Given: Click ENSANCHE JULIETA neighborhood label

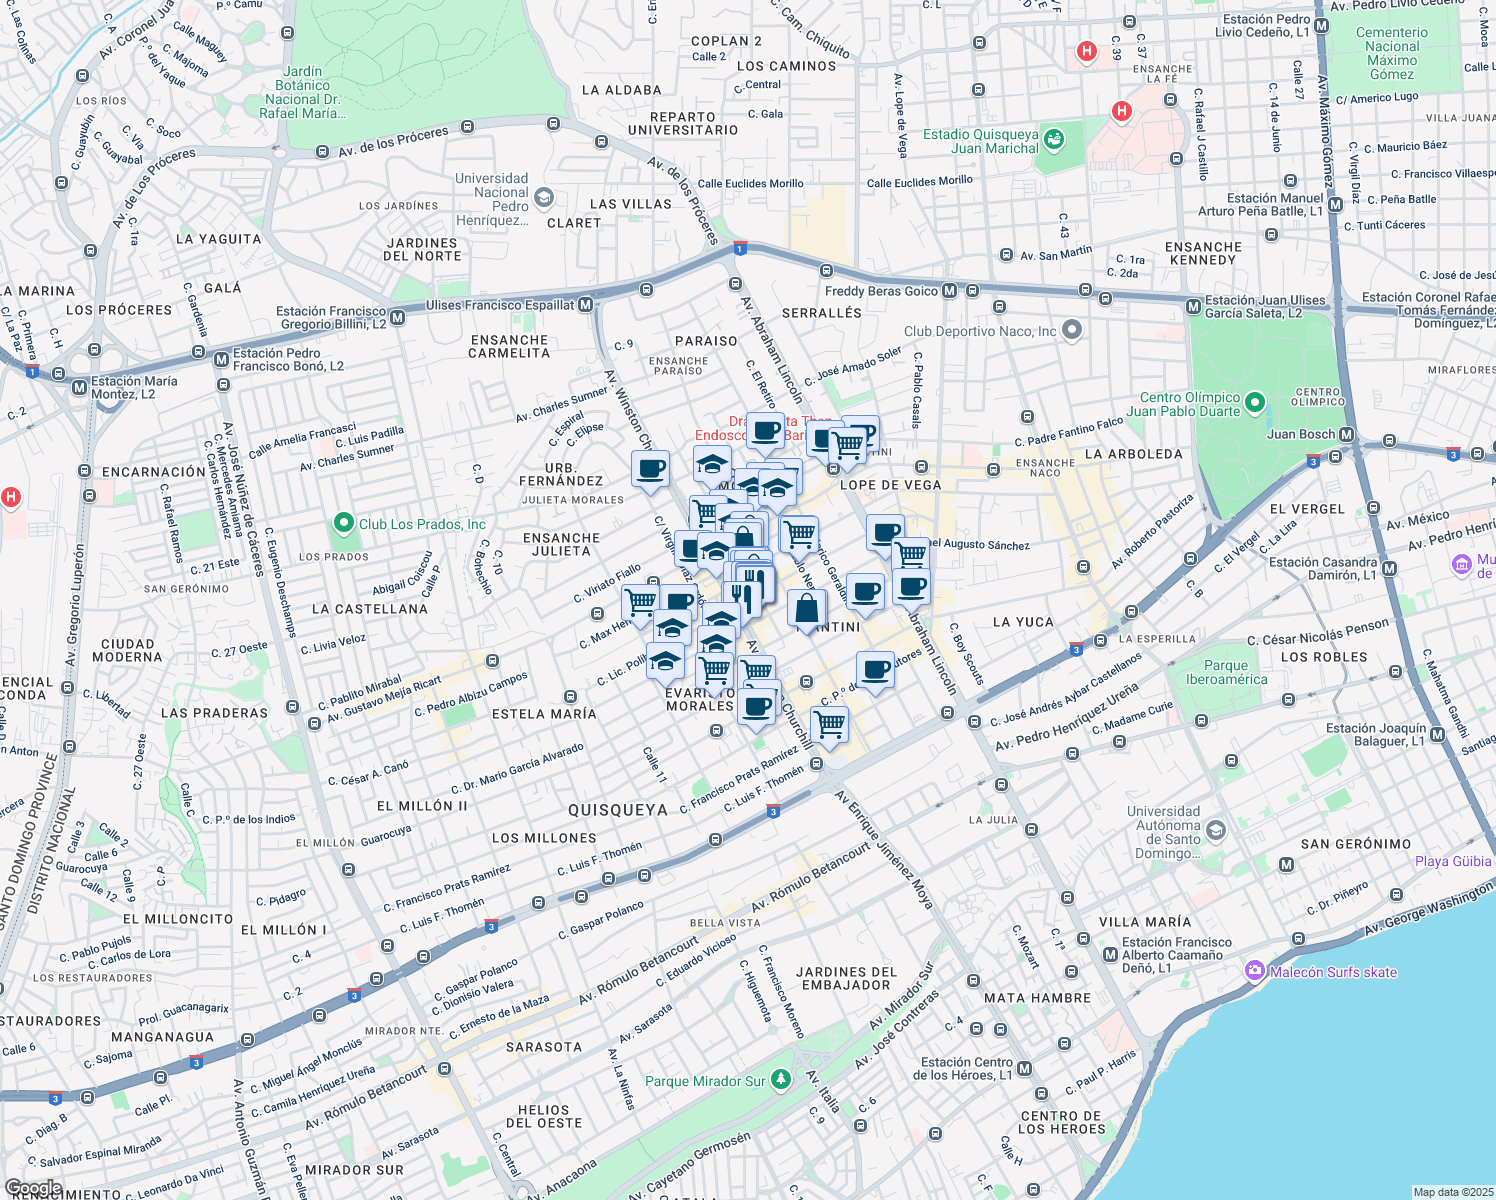Looking at the screenshot, I should point(561,544).
